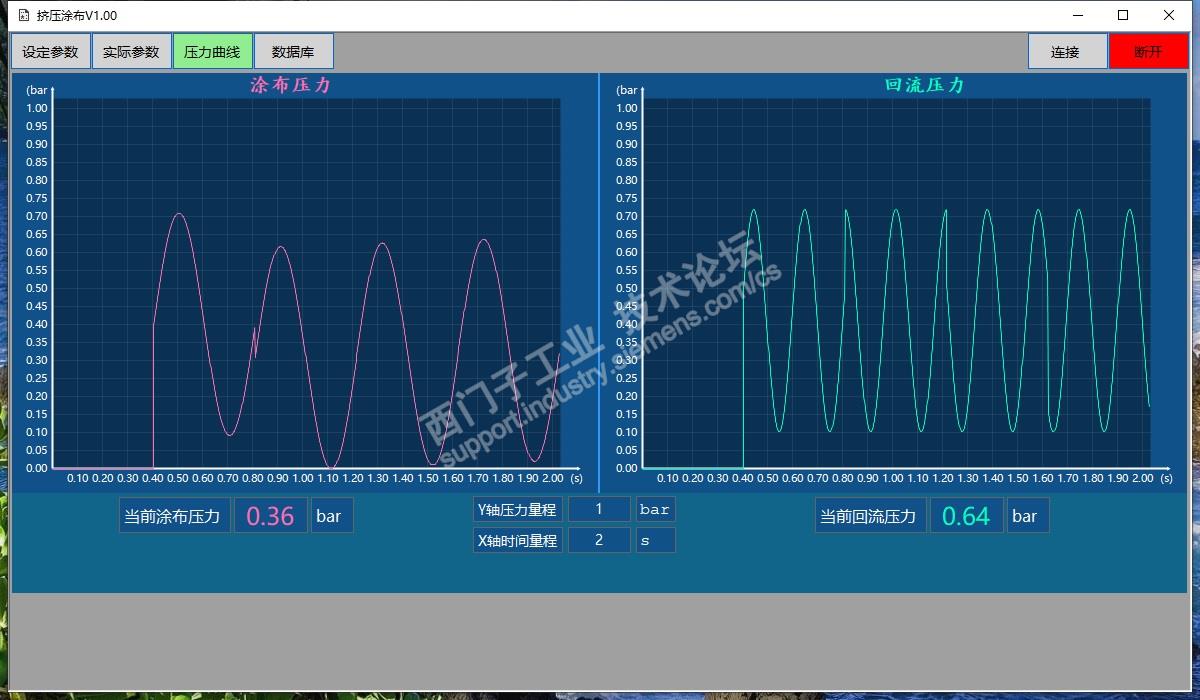Click the cyan 回流压力 curve plot area
The width and height of the screenshot is (1200, 700).
point(897,283)
